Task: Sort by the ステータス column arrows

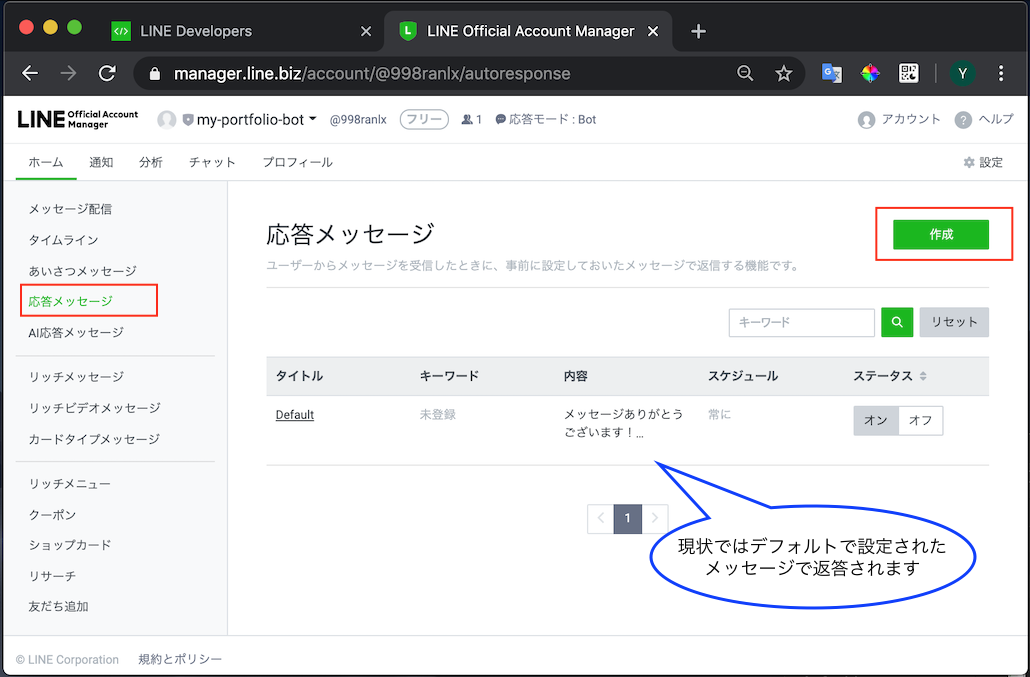Action: [923, 376]
